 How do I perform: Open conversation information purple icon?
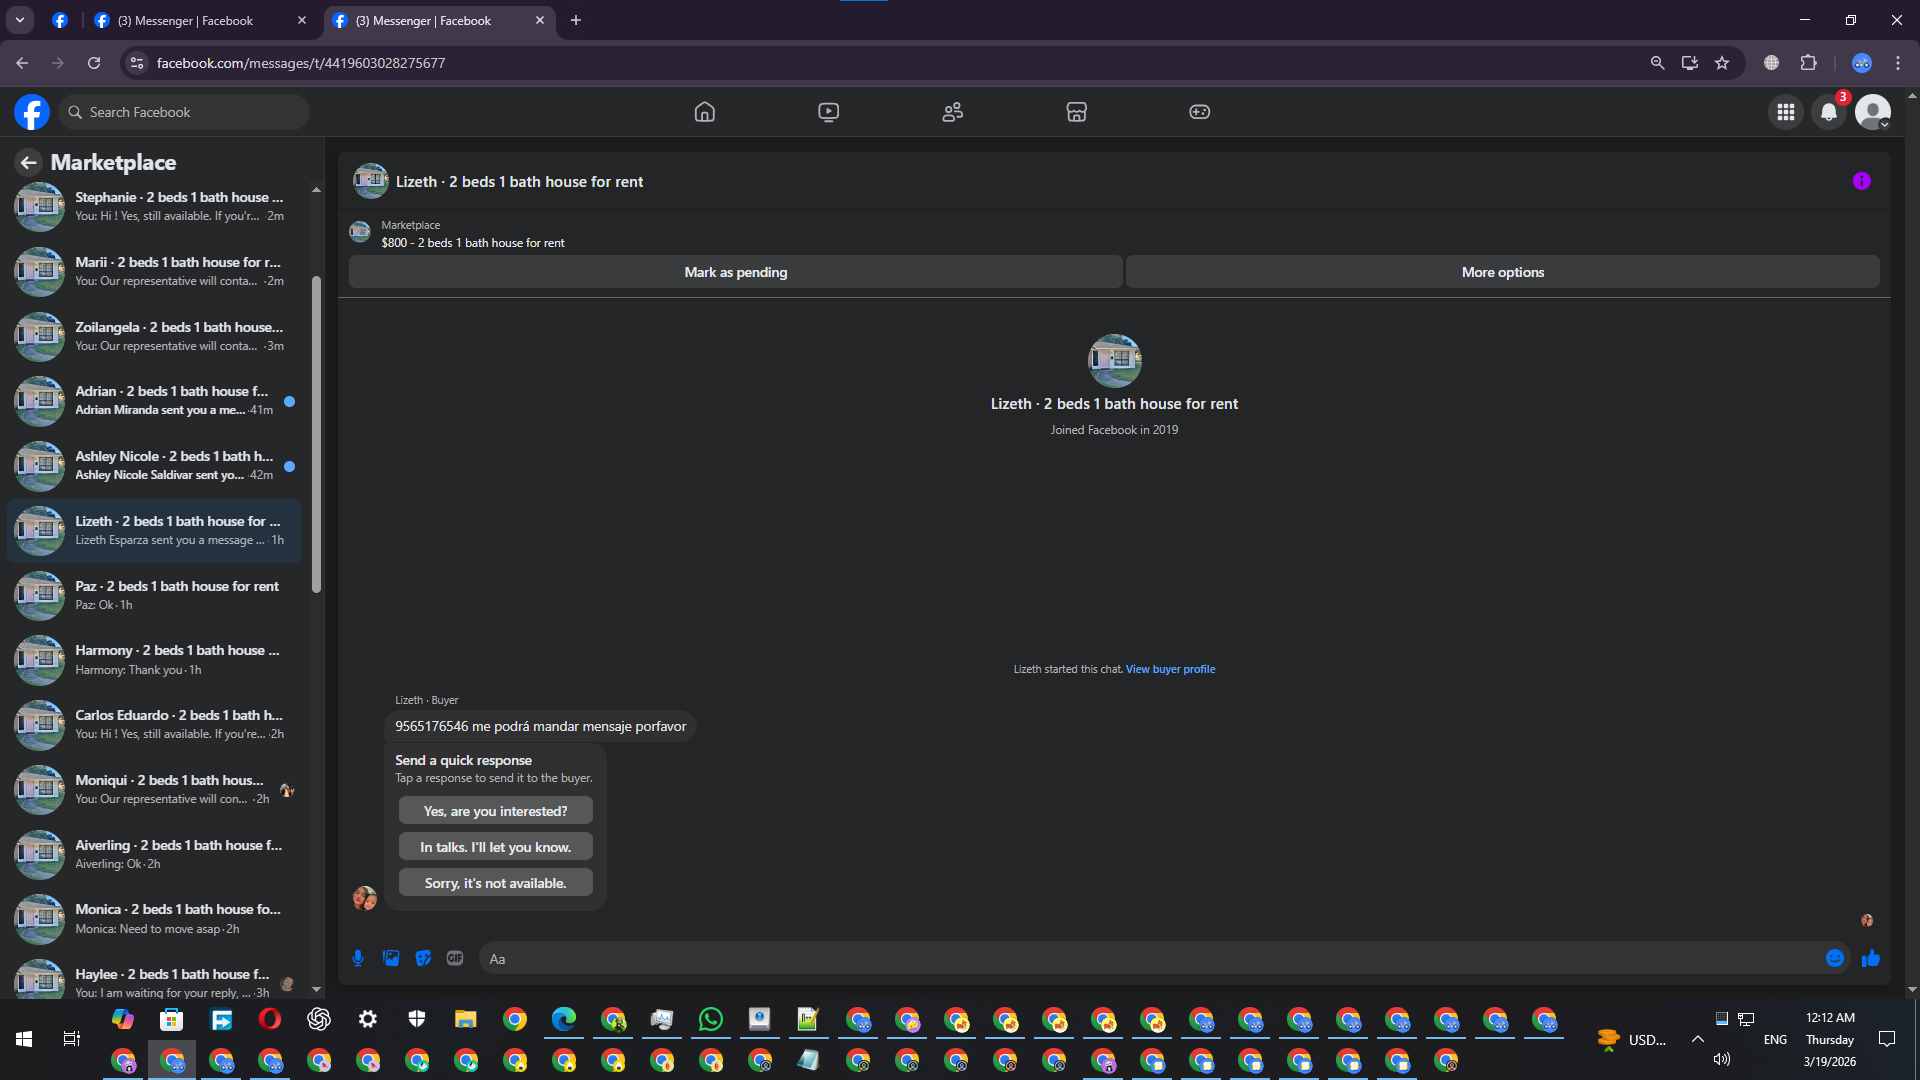1861,181
